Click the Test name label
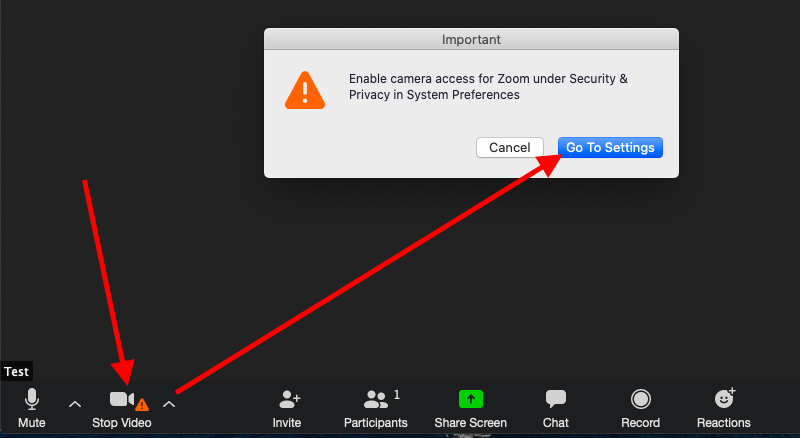Viewport: 800px width, 438px height. pos(17,371)
